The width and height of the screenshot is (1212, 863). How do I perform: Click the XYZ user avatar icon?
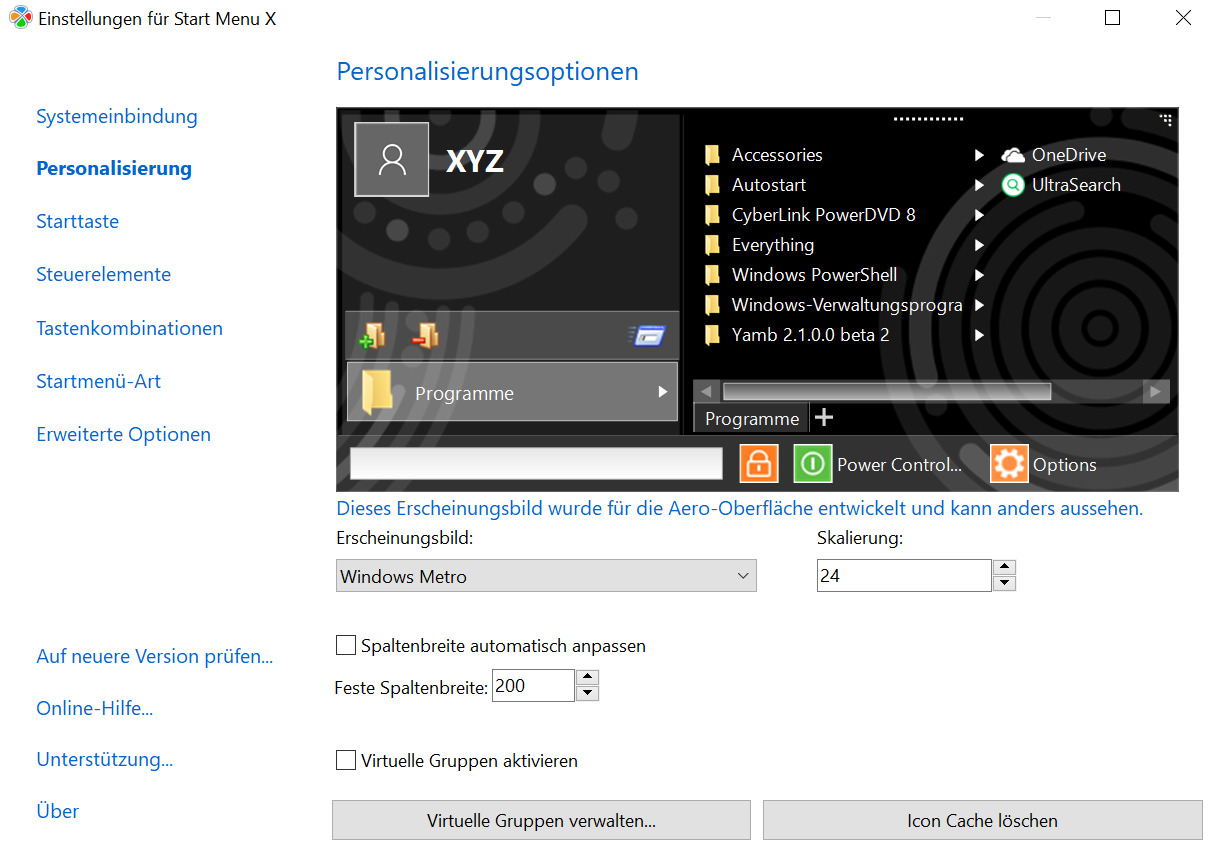pos(392,160)
